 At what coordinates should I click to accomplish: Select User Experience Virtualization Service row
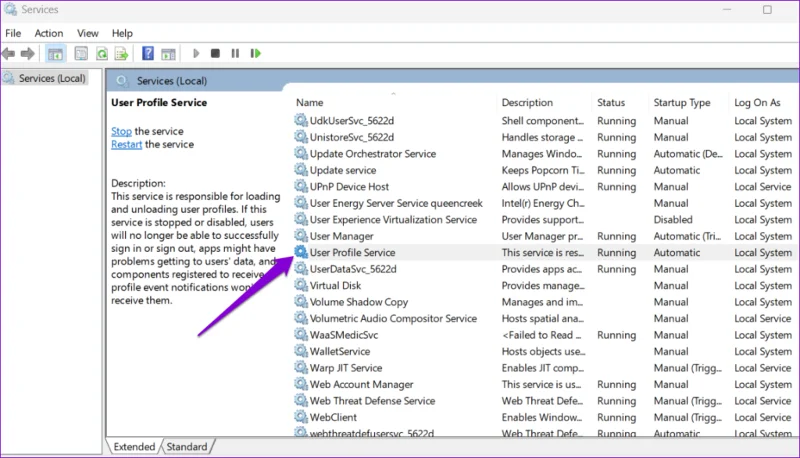tap(545, 219)
